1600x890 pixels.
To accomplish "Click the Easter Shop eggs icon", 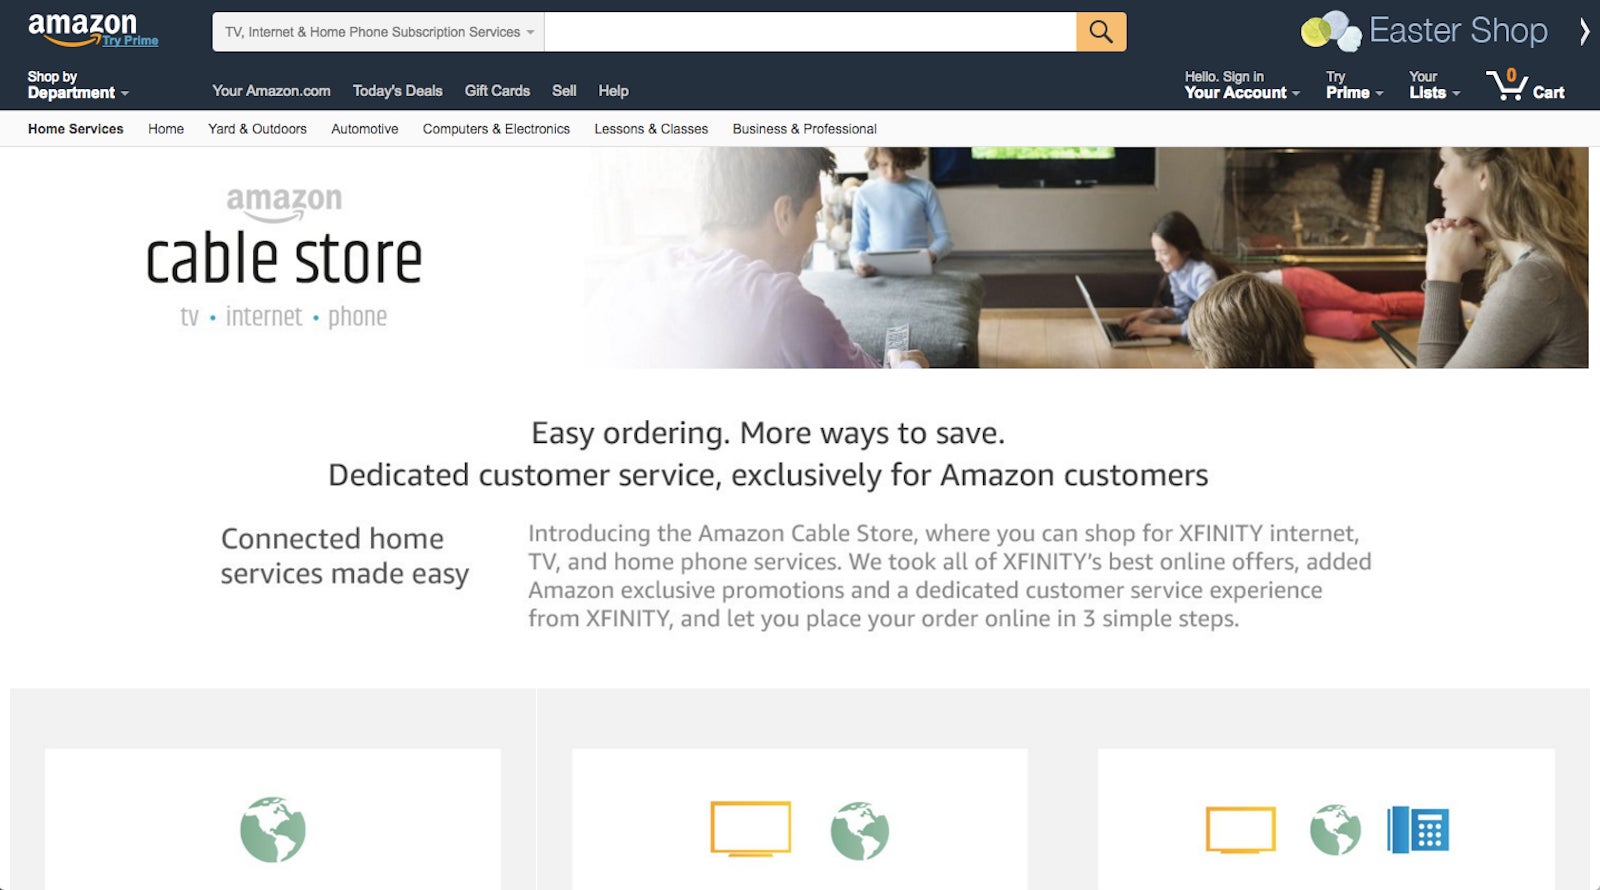I will point(1331,31).
